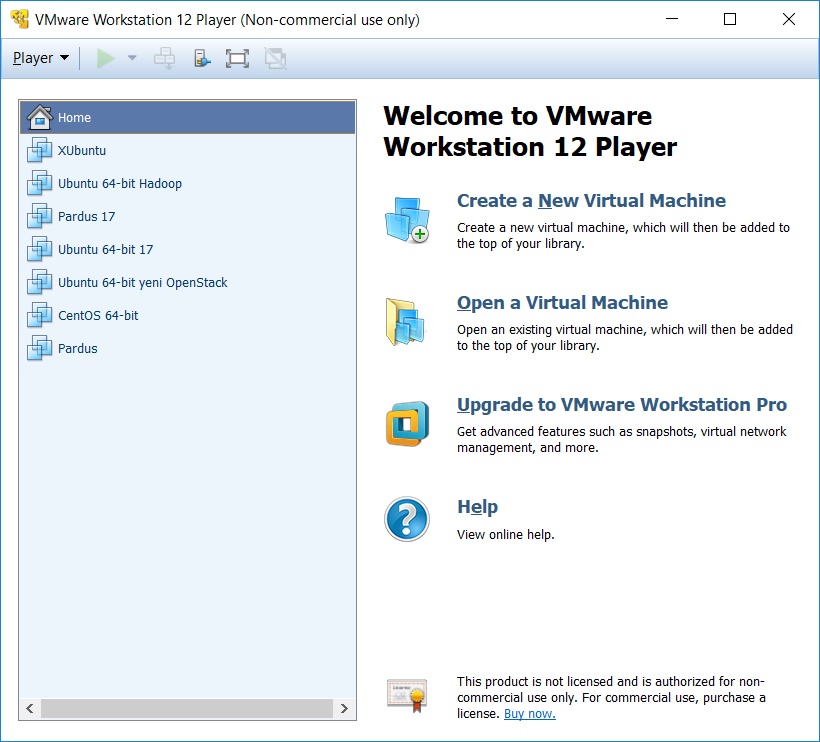Click Create a New Virtual Machine link
This screenshot has height=742, width=820.
click(591, 201)
